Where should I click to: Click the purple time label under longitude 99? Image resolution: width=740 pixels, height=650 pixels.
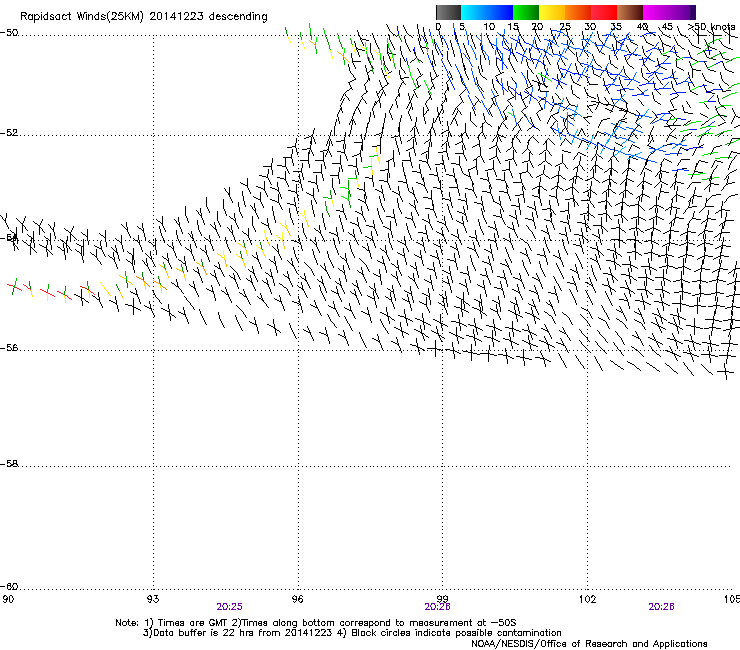(437, 607)
